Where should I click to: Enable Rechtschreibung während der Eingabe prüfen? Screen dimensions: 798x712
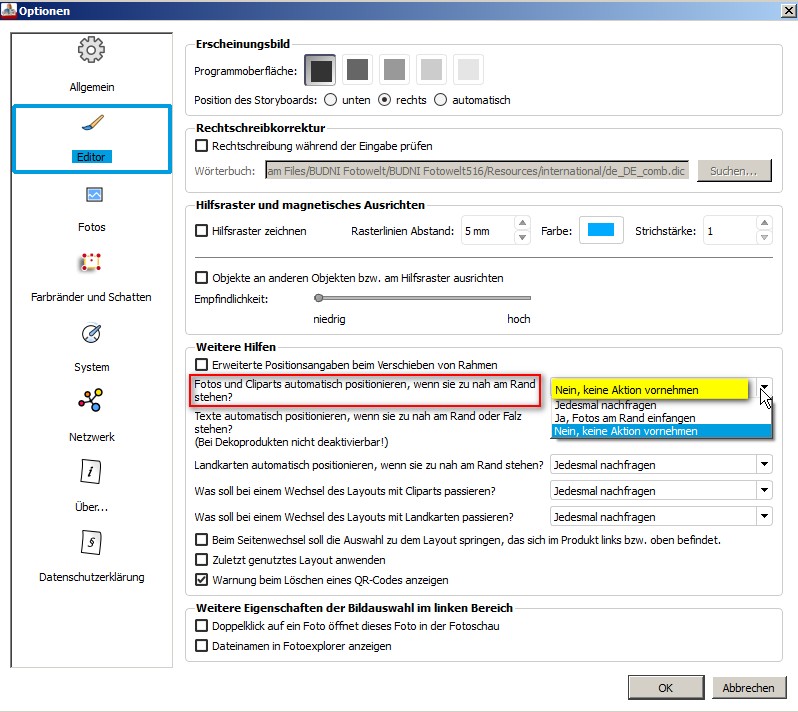[x=202, y=146]
